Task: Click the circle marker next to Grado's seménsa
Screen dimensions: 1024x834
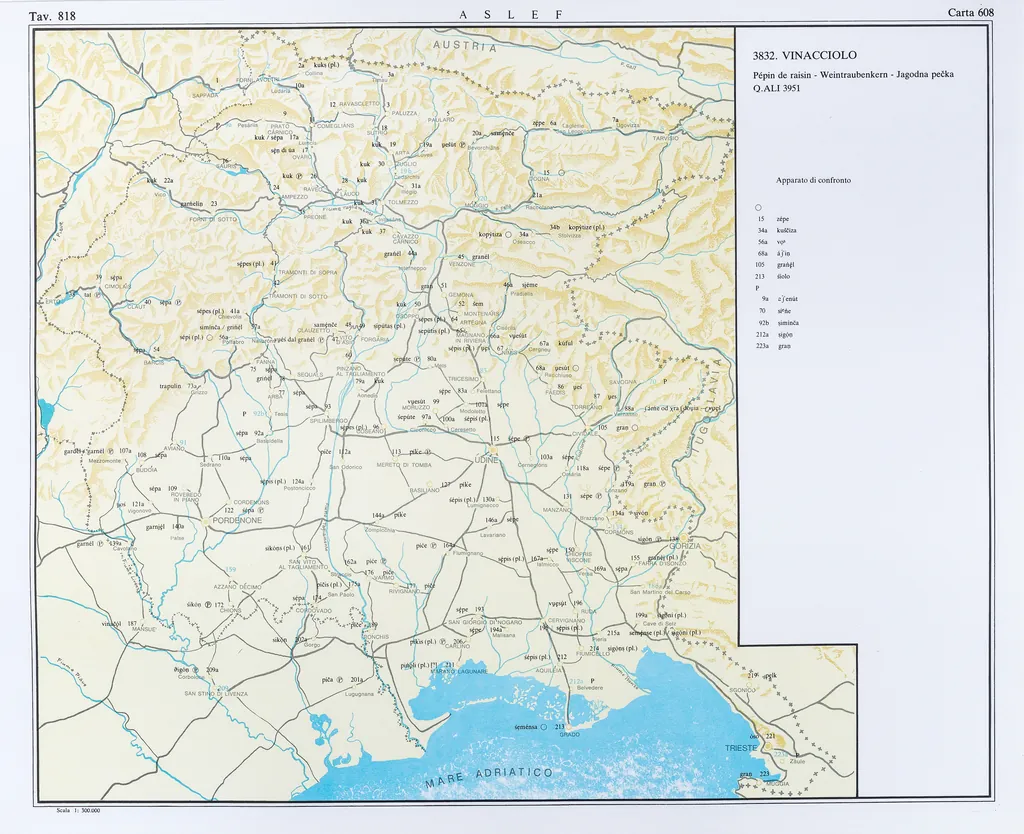Action: [x=543, y=728]
